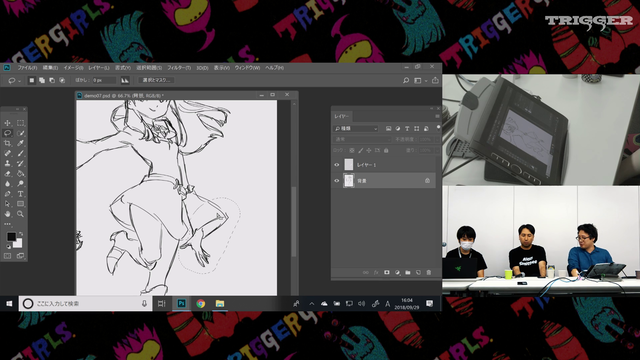Select the Hand tool
This screenshot has height=360, width=640.
pos(7,214)
